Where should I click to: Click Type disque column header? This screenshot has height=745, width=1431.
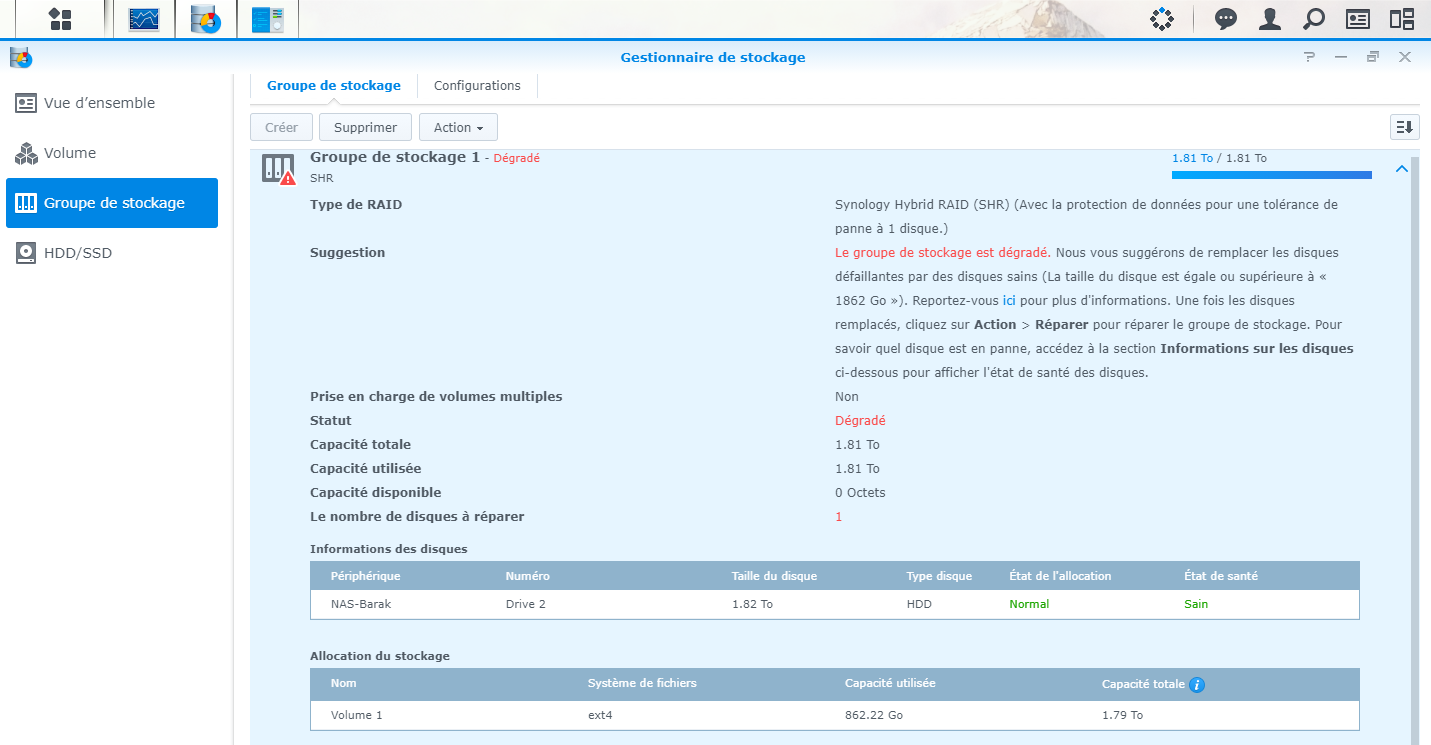939,576
